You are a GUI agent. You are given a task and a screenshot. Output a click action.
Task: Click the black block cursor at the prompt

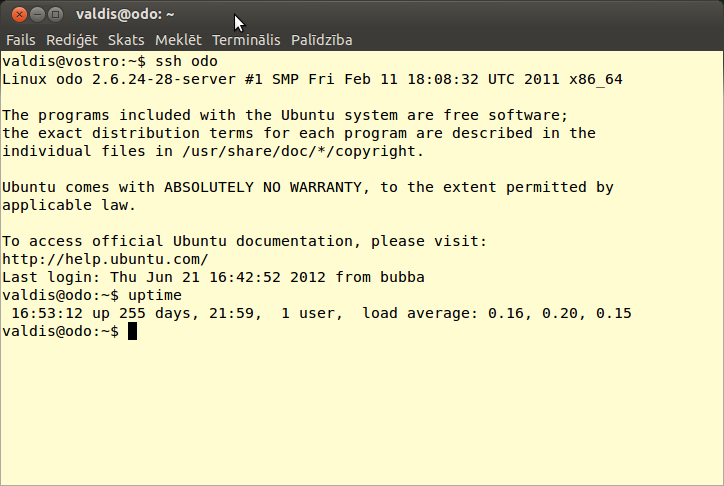(132, 331)
